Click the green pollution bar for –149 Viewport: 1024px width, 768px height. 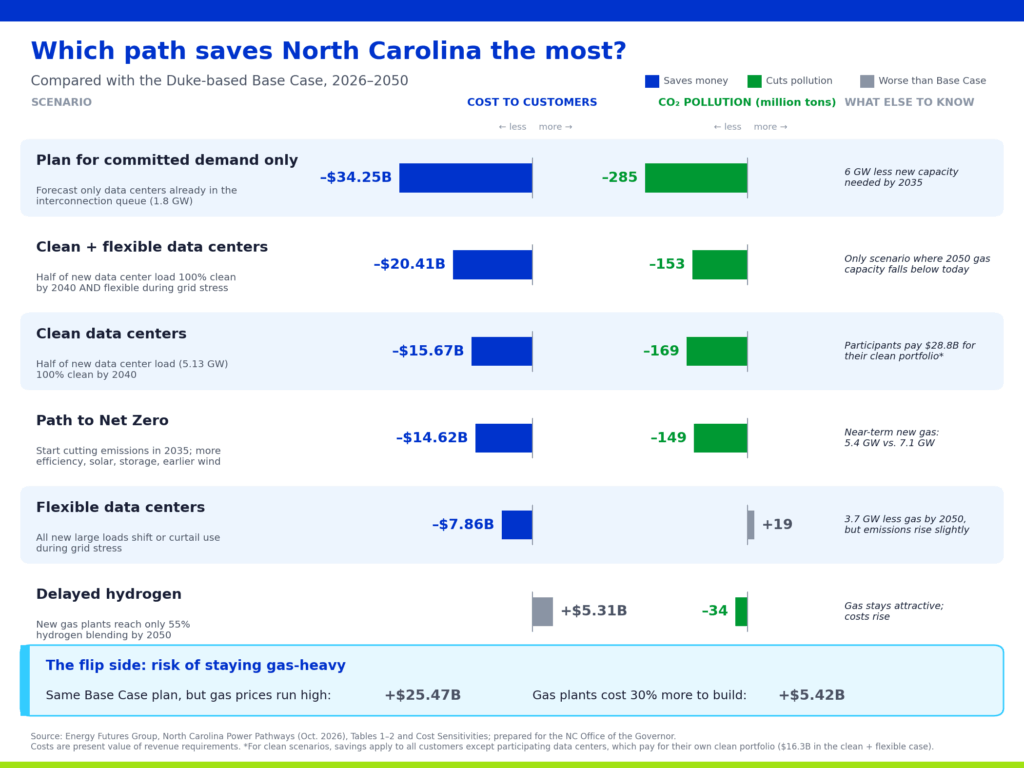(720, 438)
